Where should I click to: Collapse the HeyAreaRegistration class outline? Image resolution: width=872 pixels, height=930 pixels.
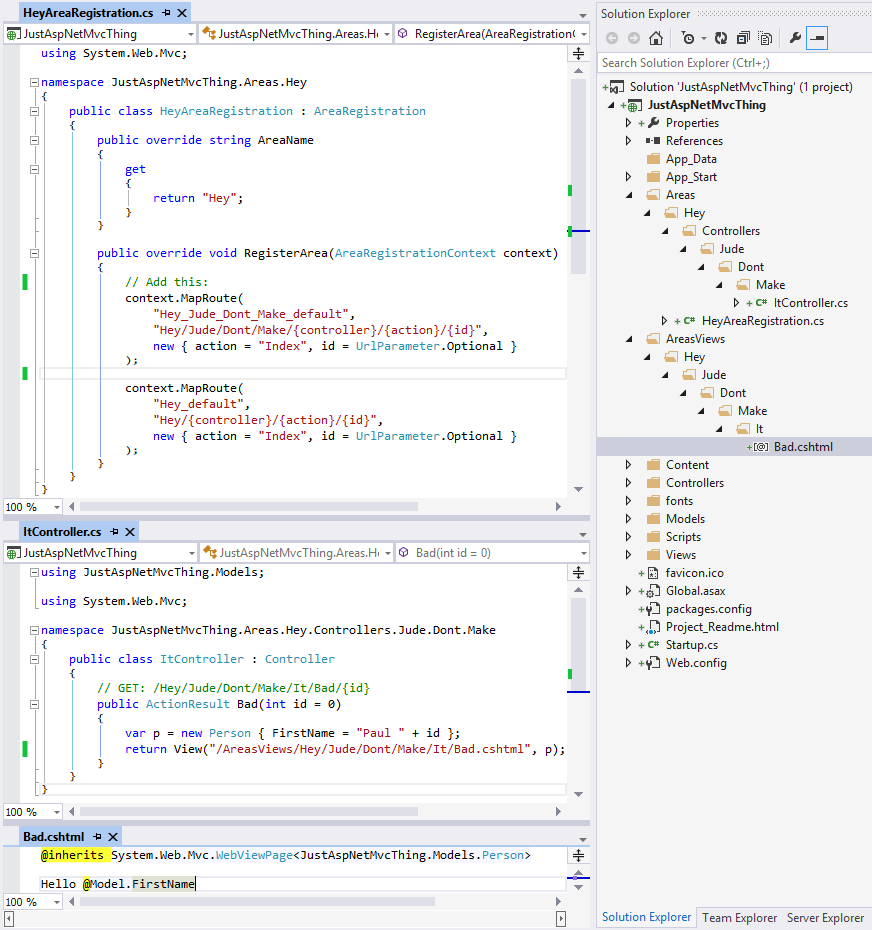click(x=34, y=111)
